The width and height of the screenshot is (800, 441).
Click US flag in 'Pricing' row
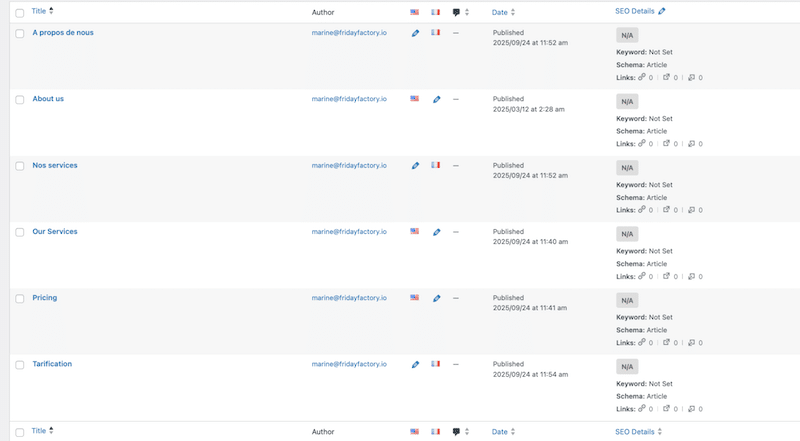414,297
